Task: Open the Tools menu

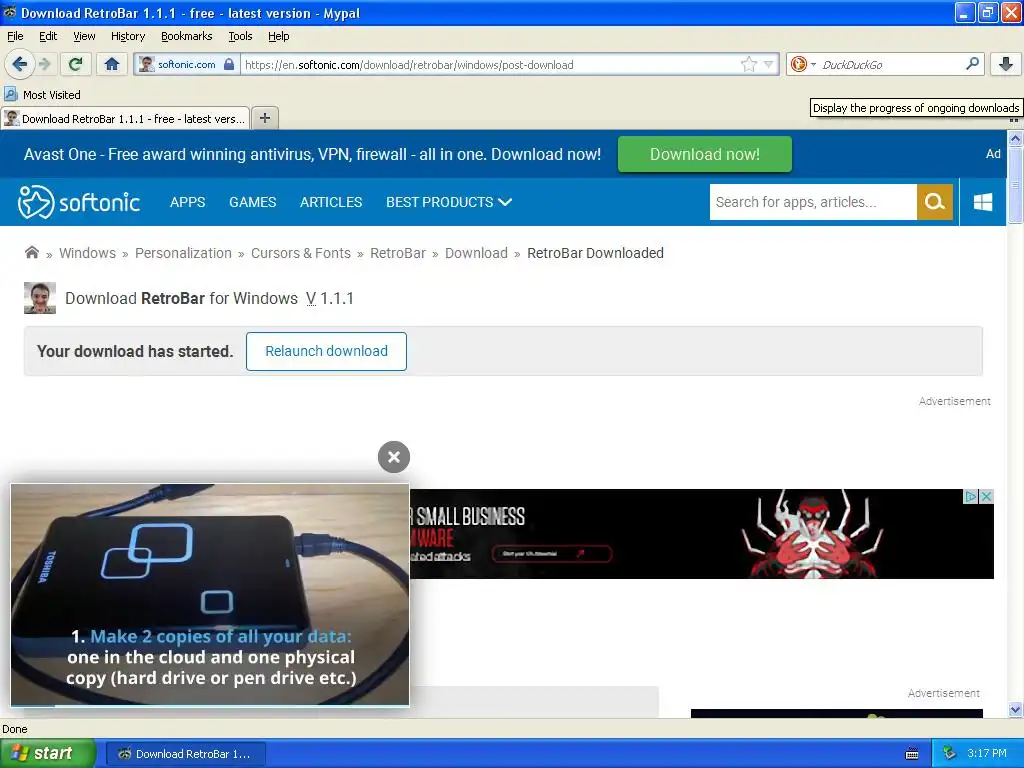Action: 240,36
